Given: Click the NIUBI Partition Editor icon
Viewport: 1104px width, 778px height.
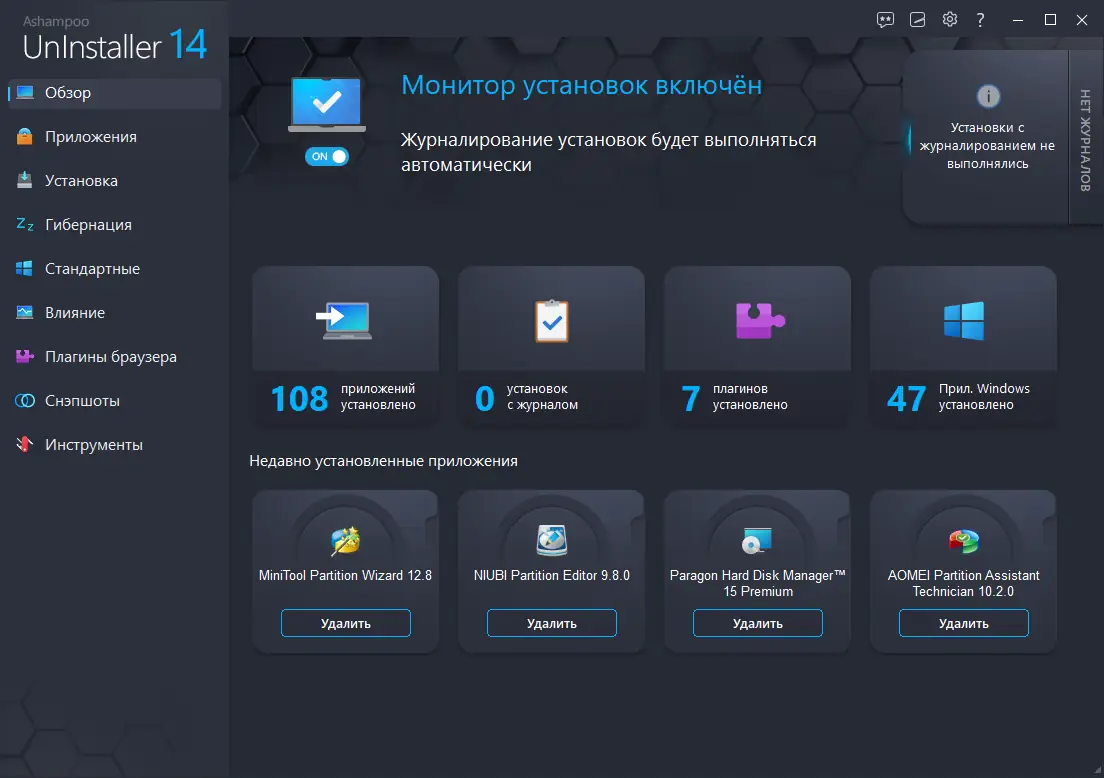Looking at the screenshot, I should 551,541.
